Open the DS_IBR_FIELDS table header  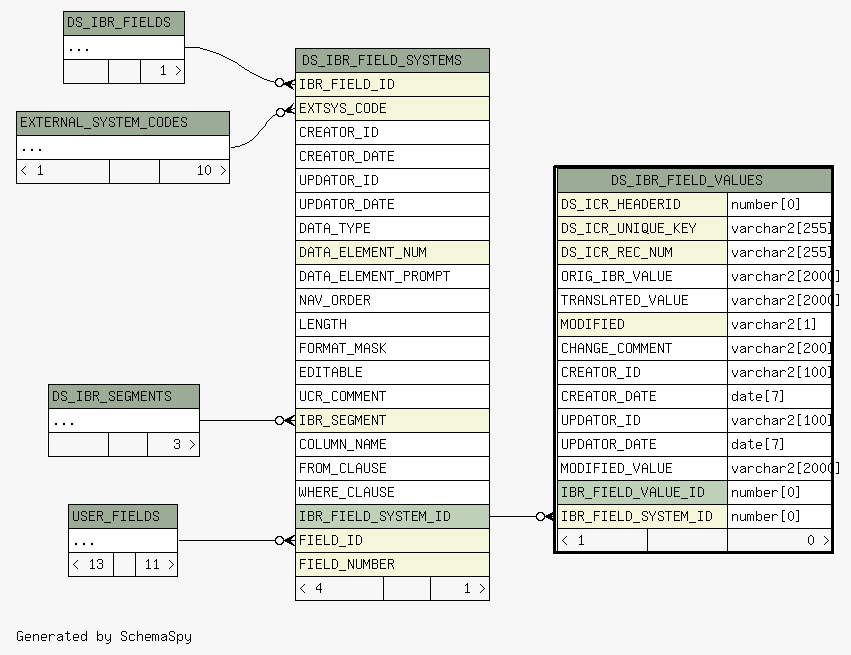coord(124,23)
